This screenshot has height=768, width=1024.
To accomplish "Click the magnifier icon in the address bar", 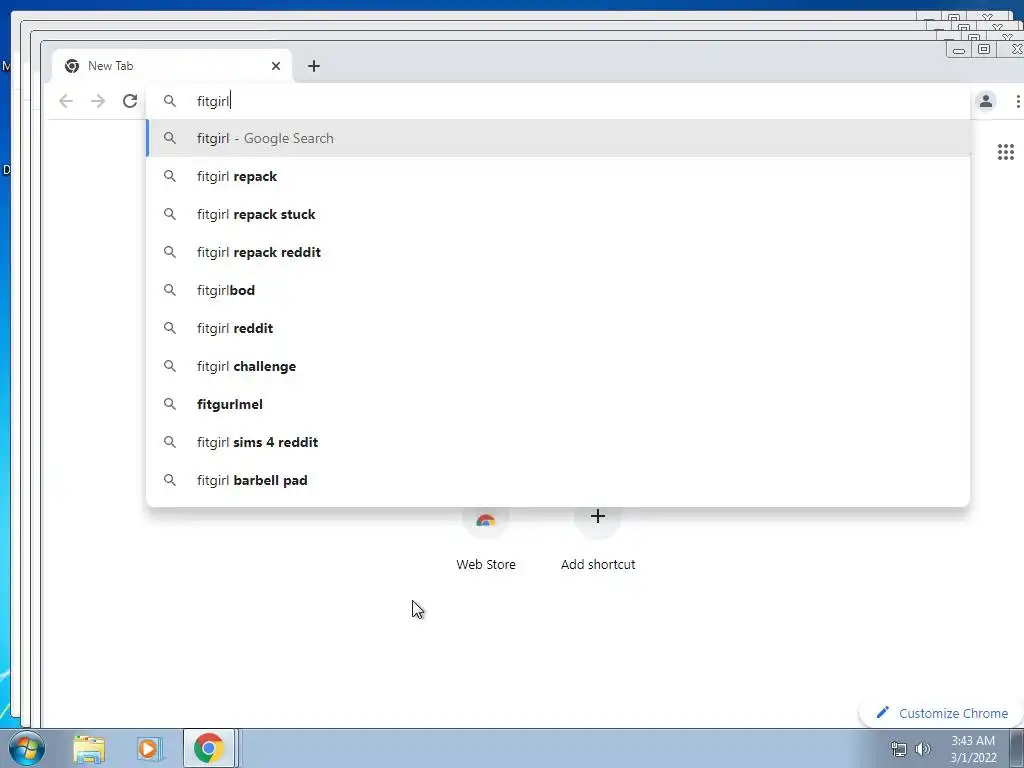I will pos(170,101).
